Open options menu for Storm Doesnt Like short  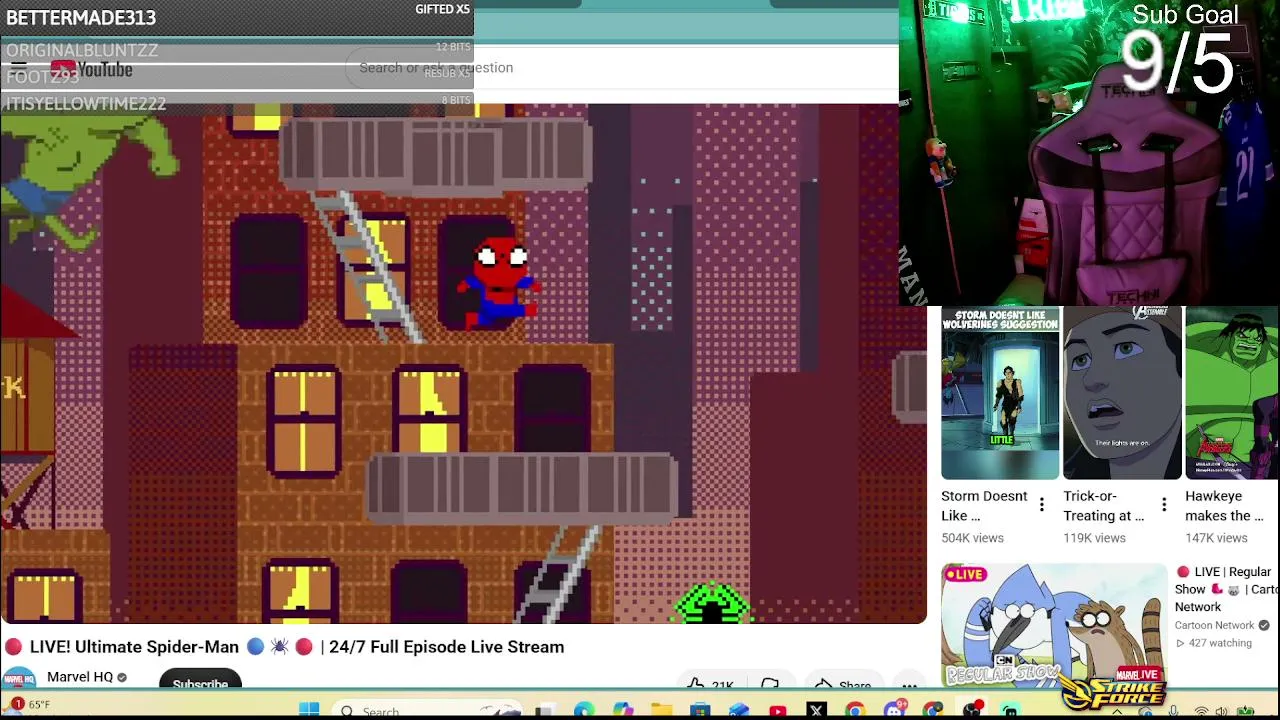click(x=1041, y=505)
